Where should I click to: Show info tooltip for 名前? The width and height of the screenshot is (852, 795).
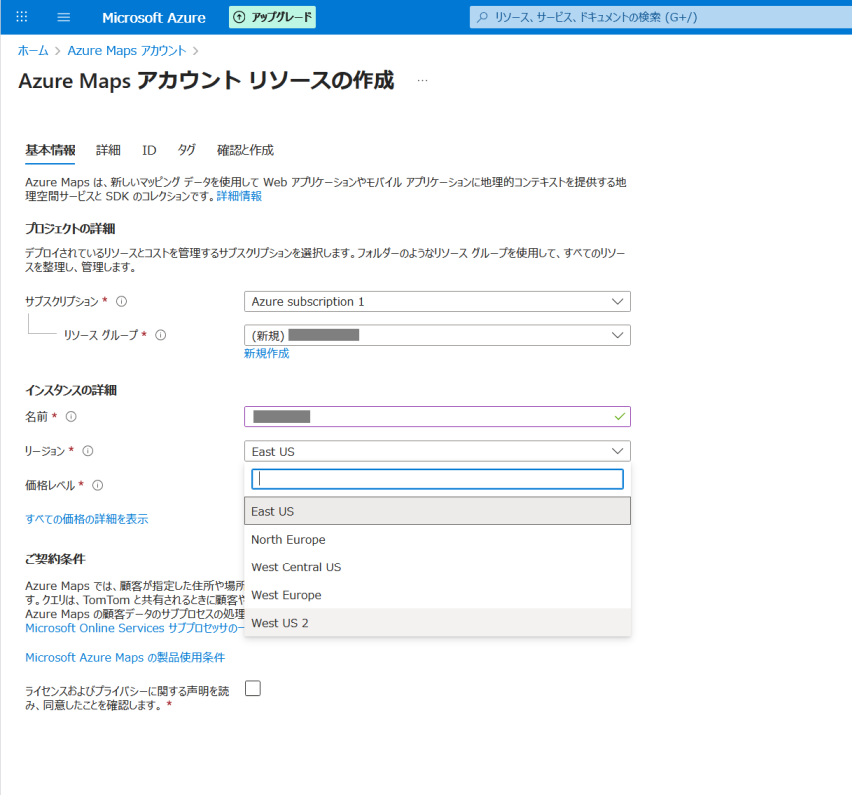[x=71, y=416]
